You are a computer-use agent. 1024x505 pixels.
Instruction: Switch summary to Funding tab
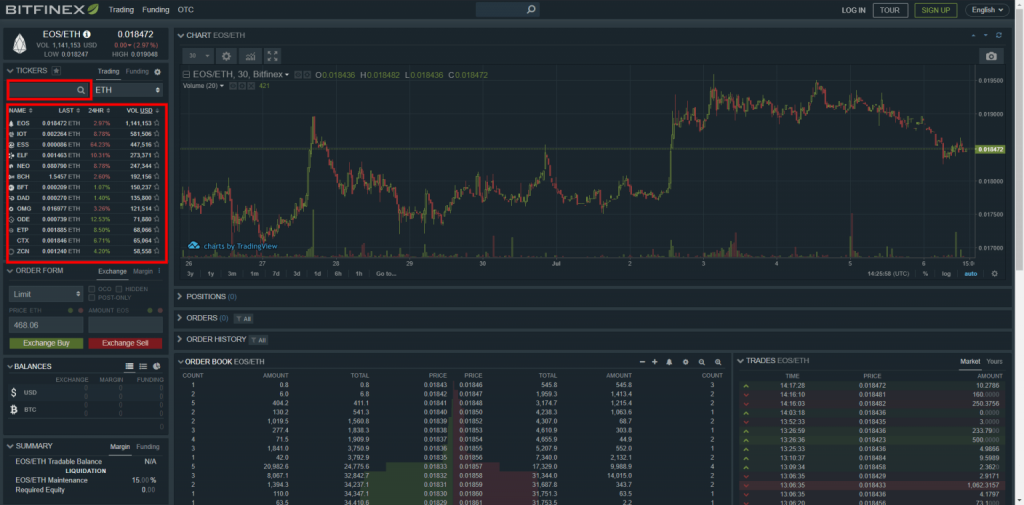point(148,447)
